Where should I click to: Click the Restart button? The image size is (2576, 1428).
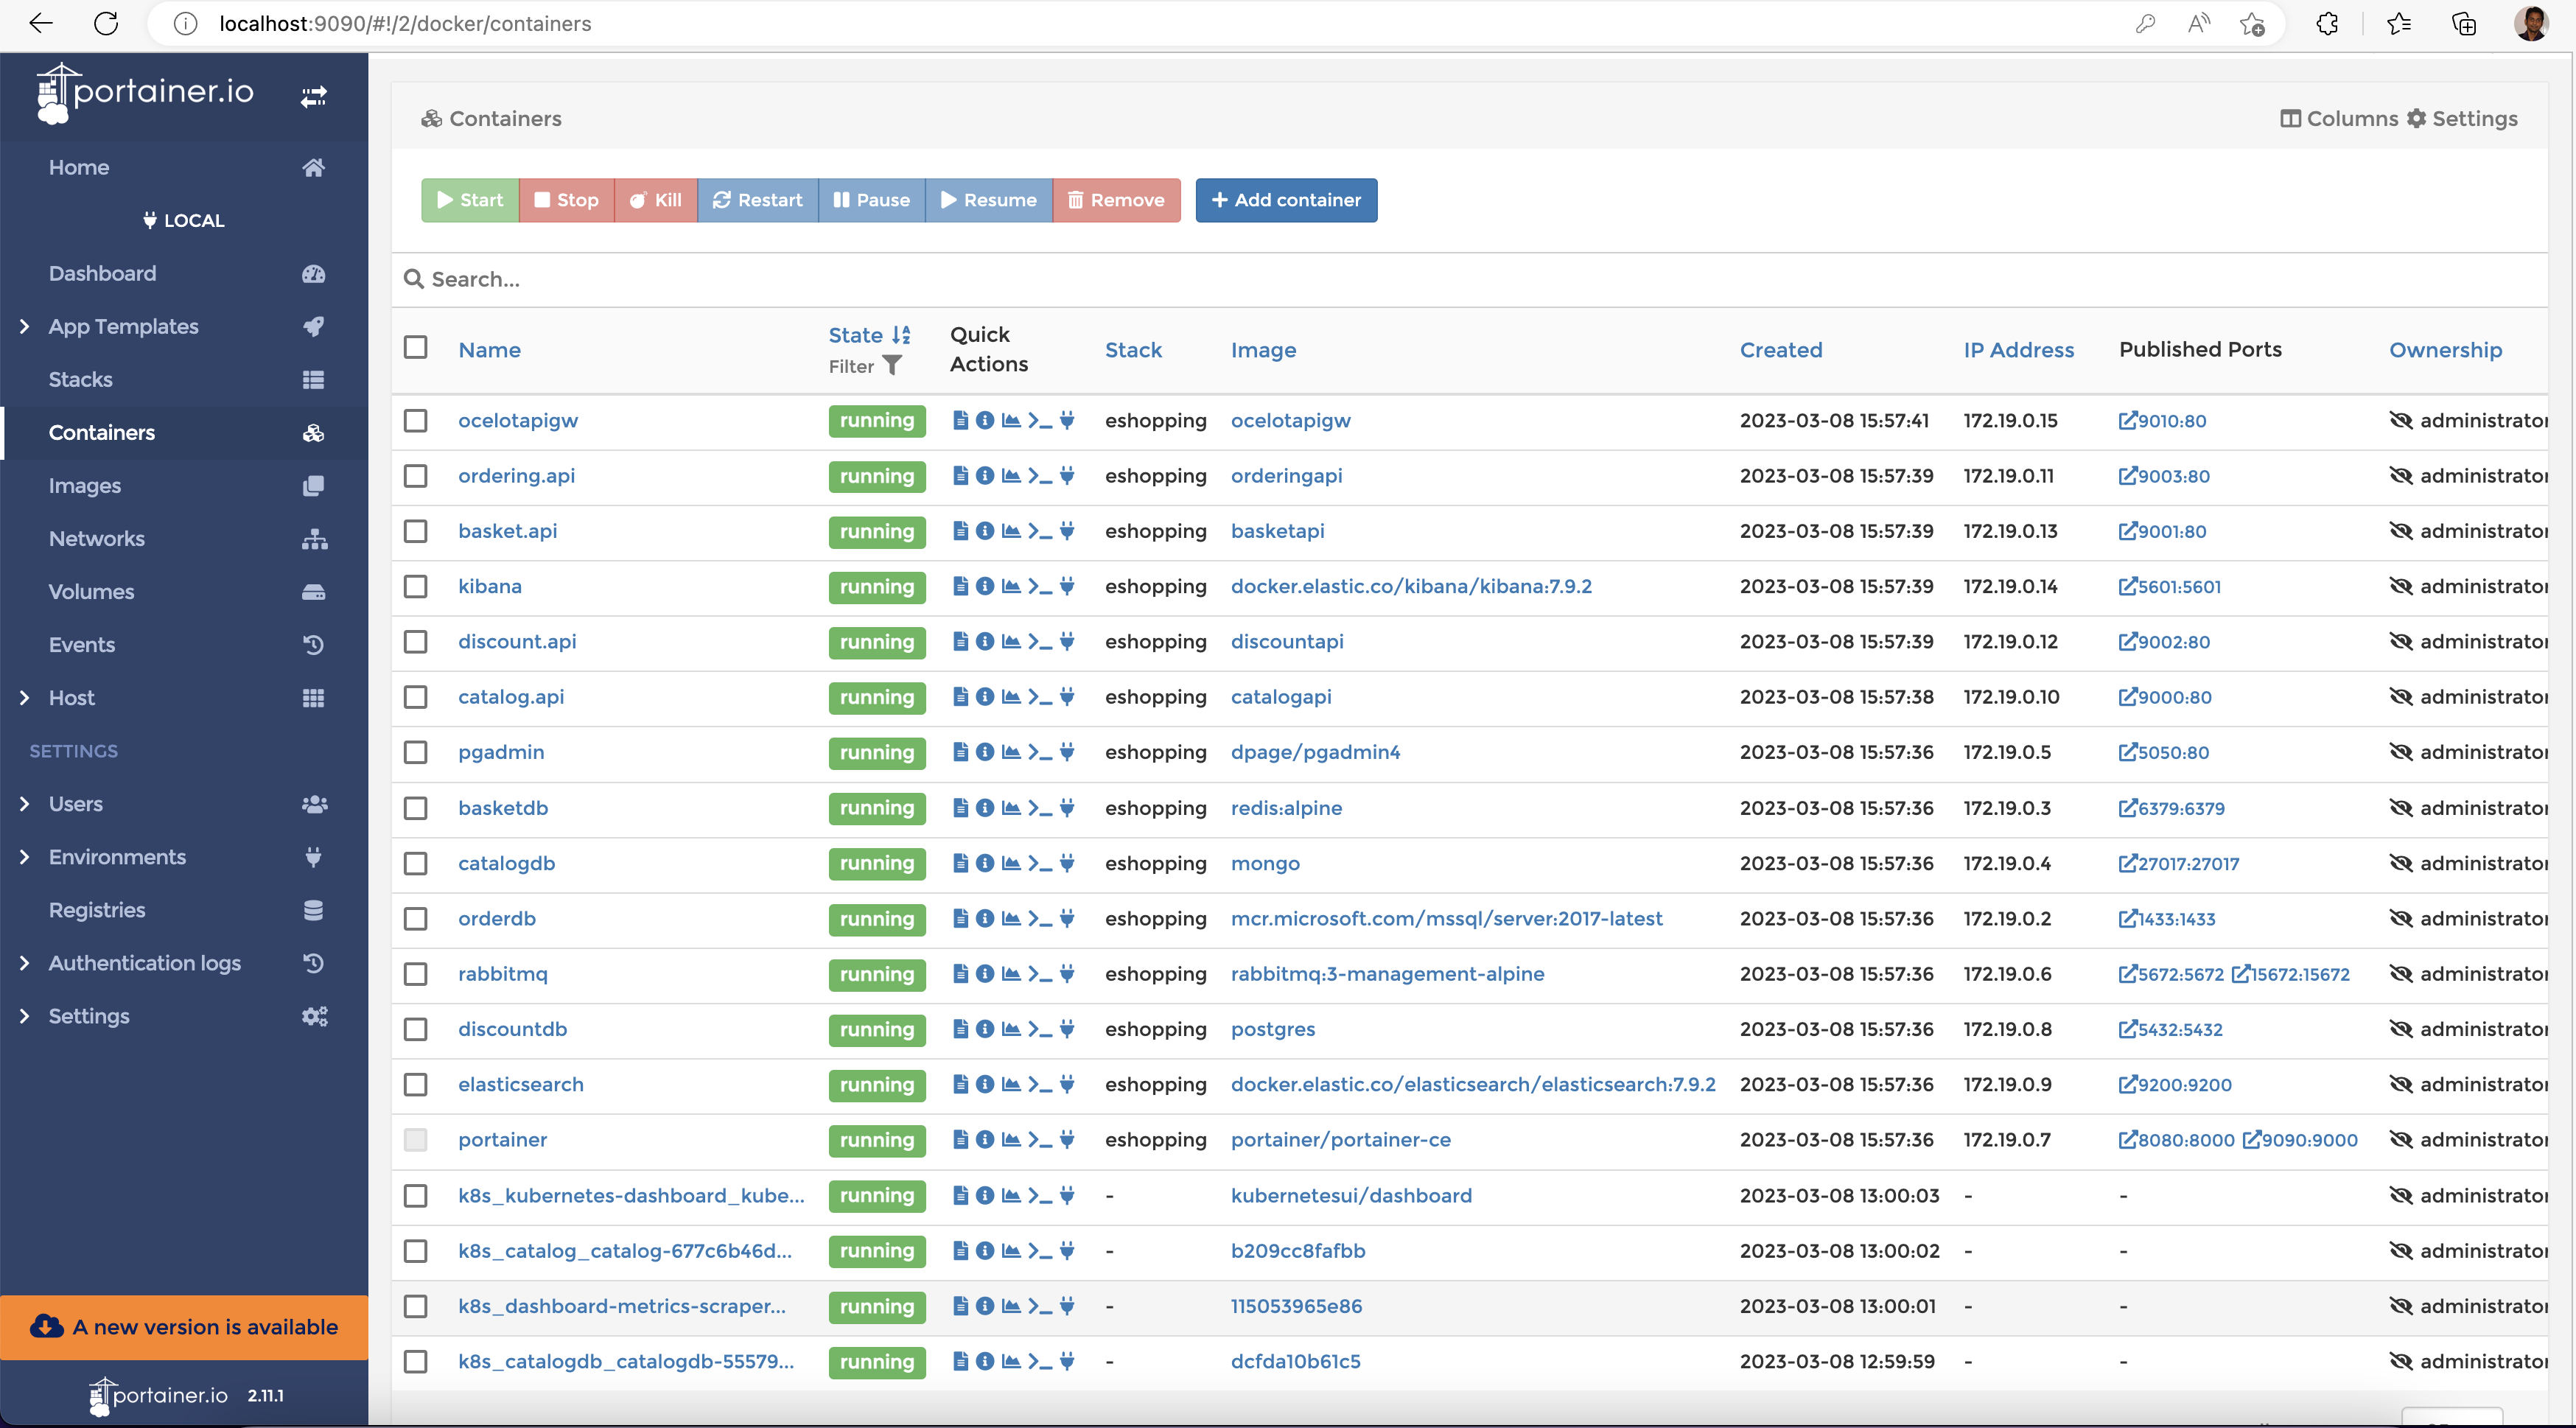[x=757, y=200]
